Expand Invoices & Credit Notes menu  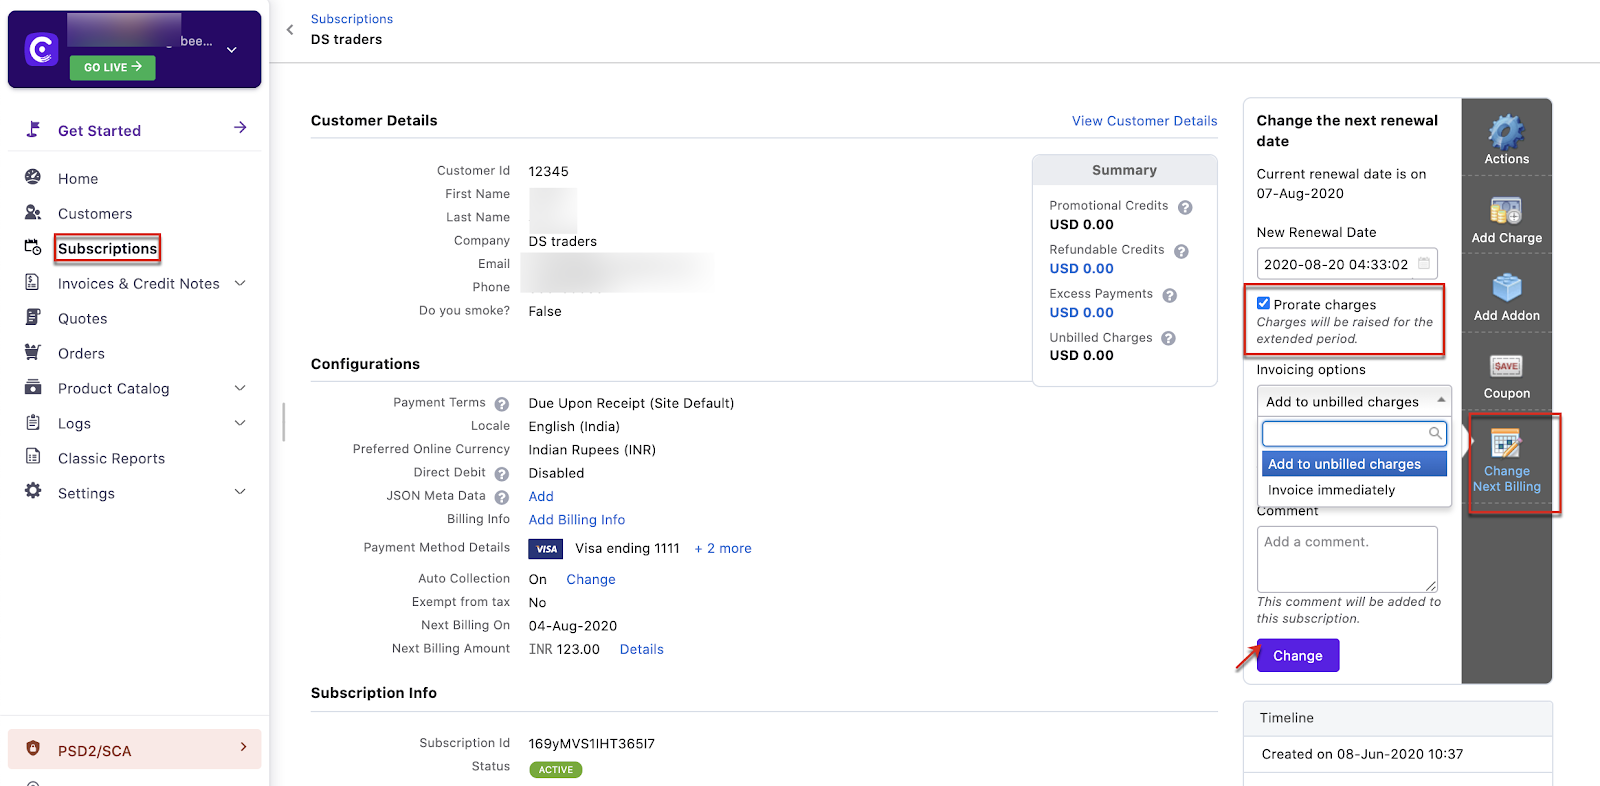pos(240,284)
